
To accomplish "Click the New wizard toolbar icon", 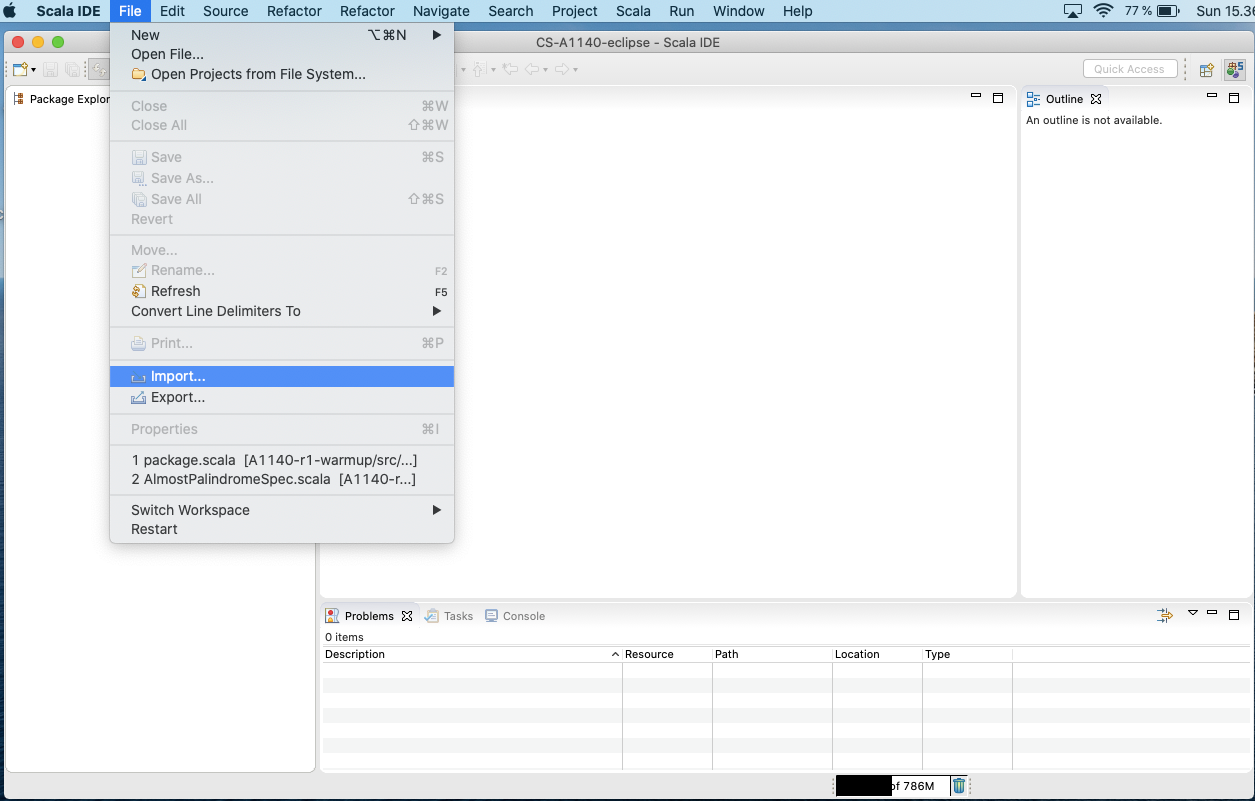I will [x=19, y=69].
